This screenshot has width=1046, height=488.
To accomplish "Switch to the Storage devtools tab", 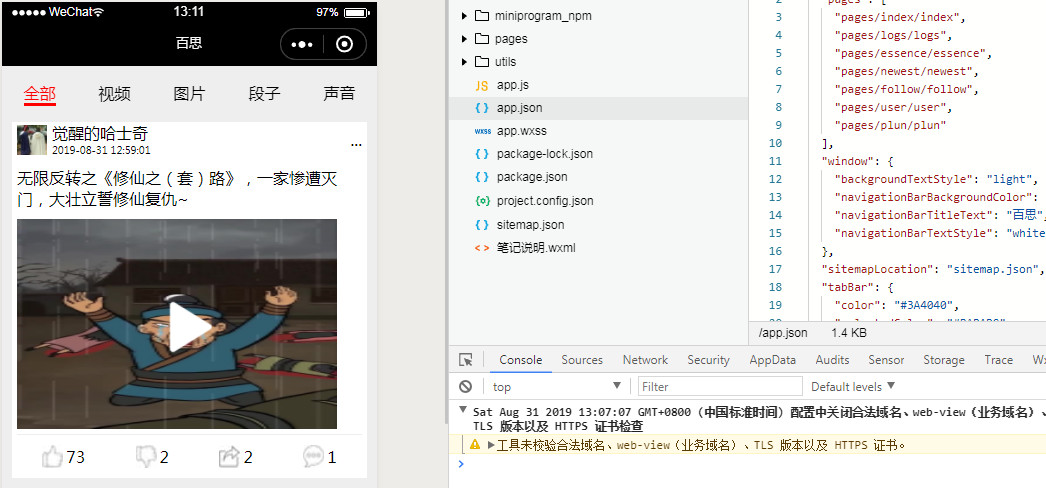I will (x=944, y=360).
